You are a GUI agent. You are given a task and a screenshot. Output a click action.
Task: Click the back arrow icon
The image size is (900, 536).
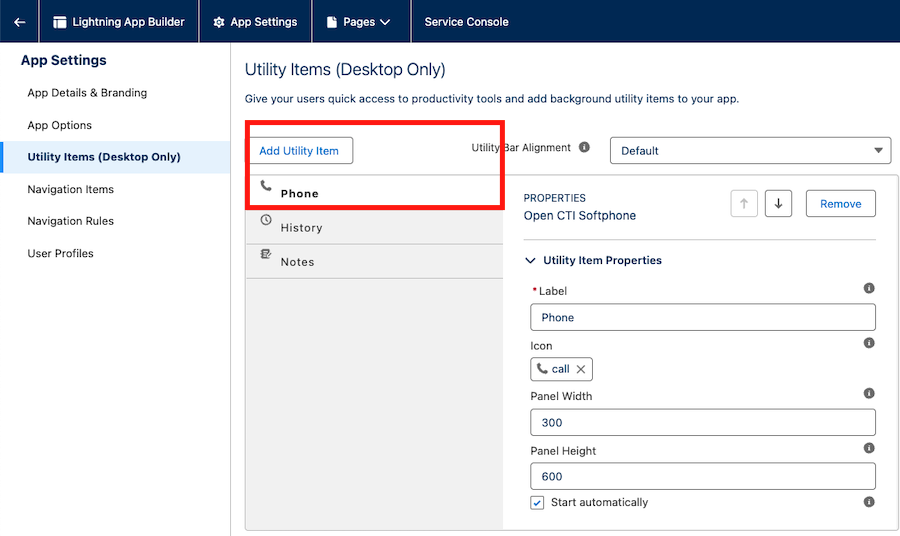pyautogui.click(x=19, y=22)
